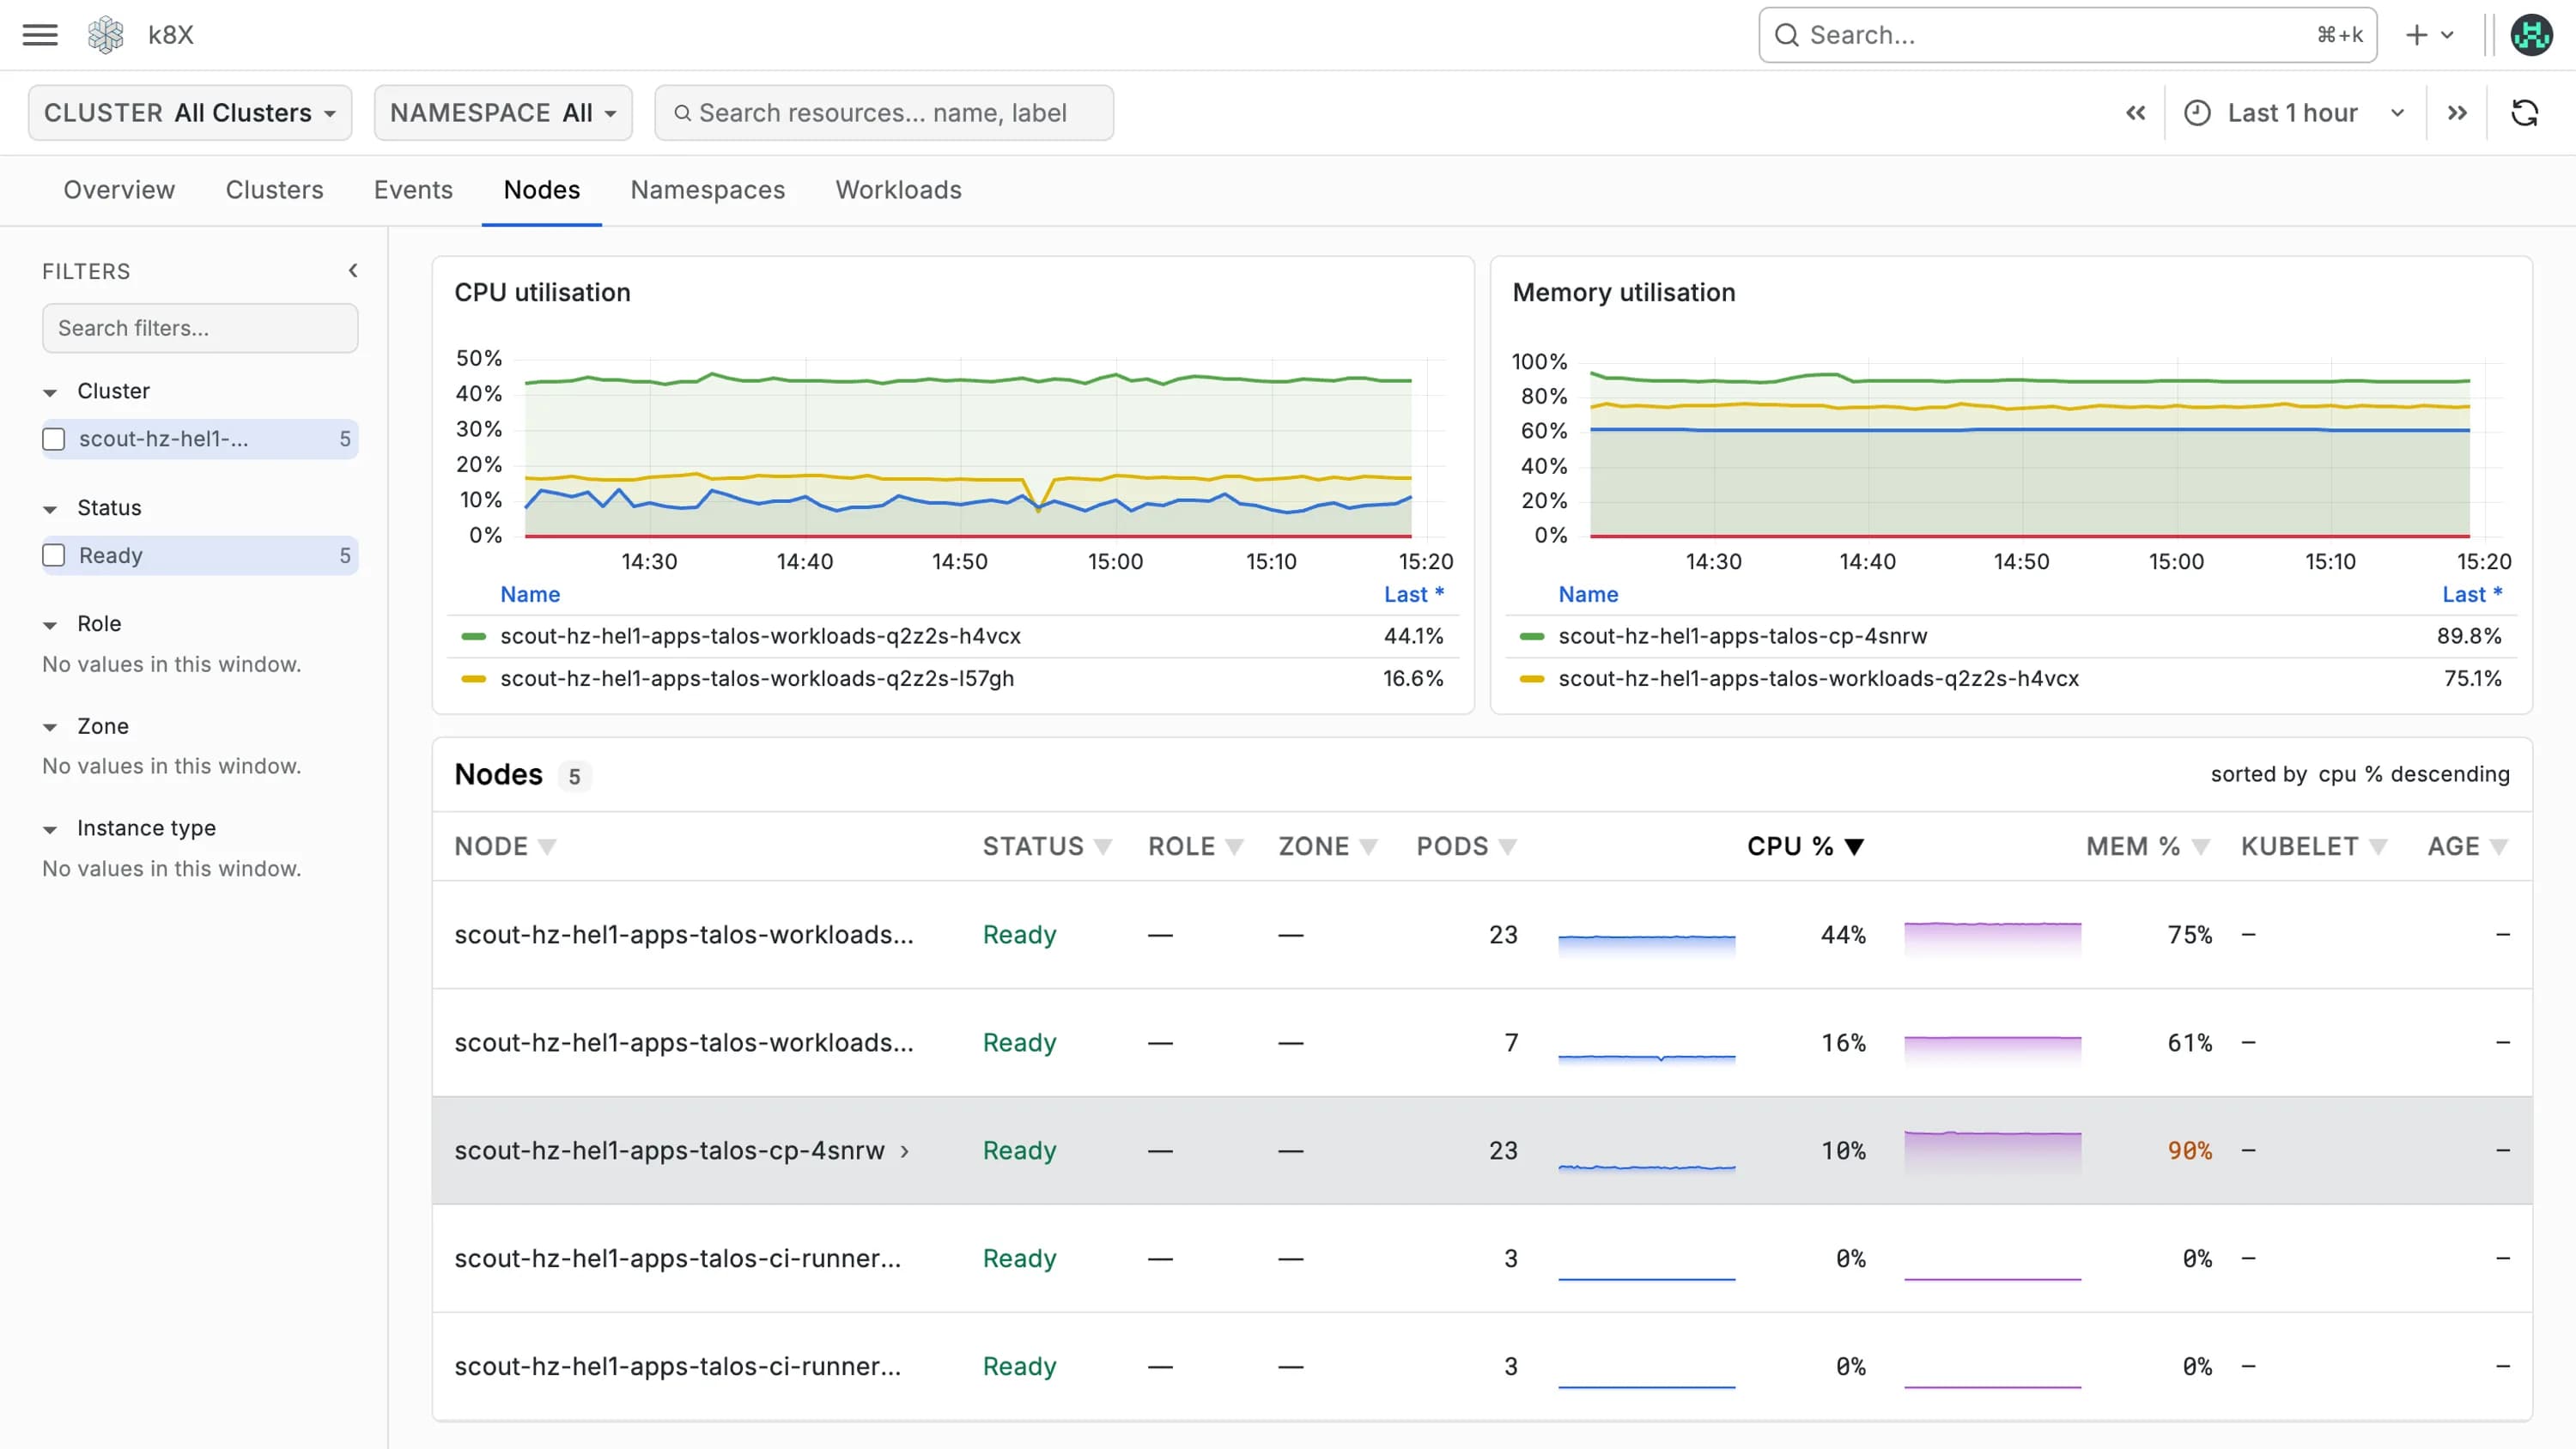
Task: Click the Search filters input
Action: [x=200, y=328]
